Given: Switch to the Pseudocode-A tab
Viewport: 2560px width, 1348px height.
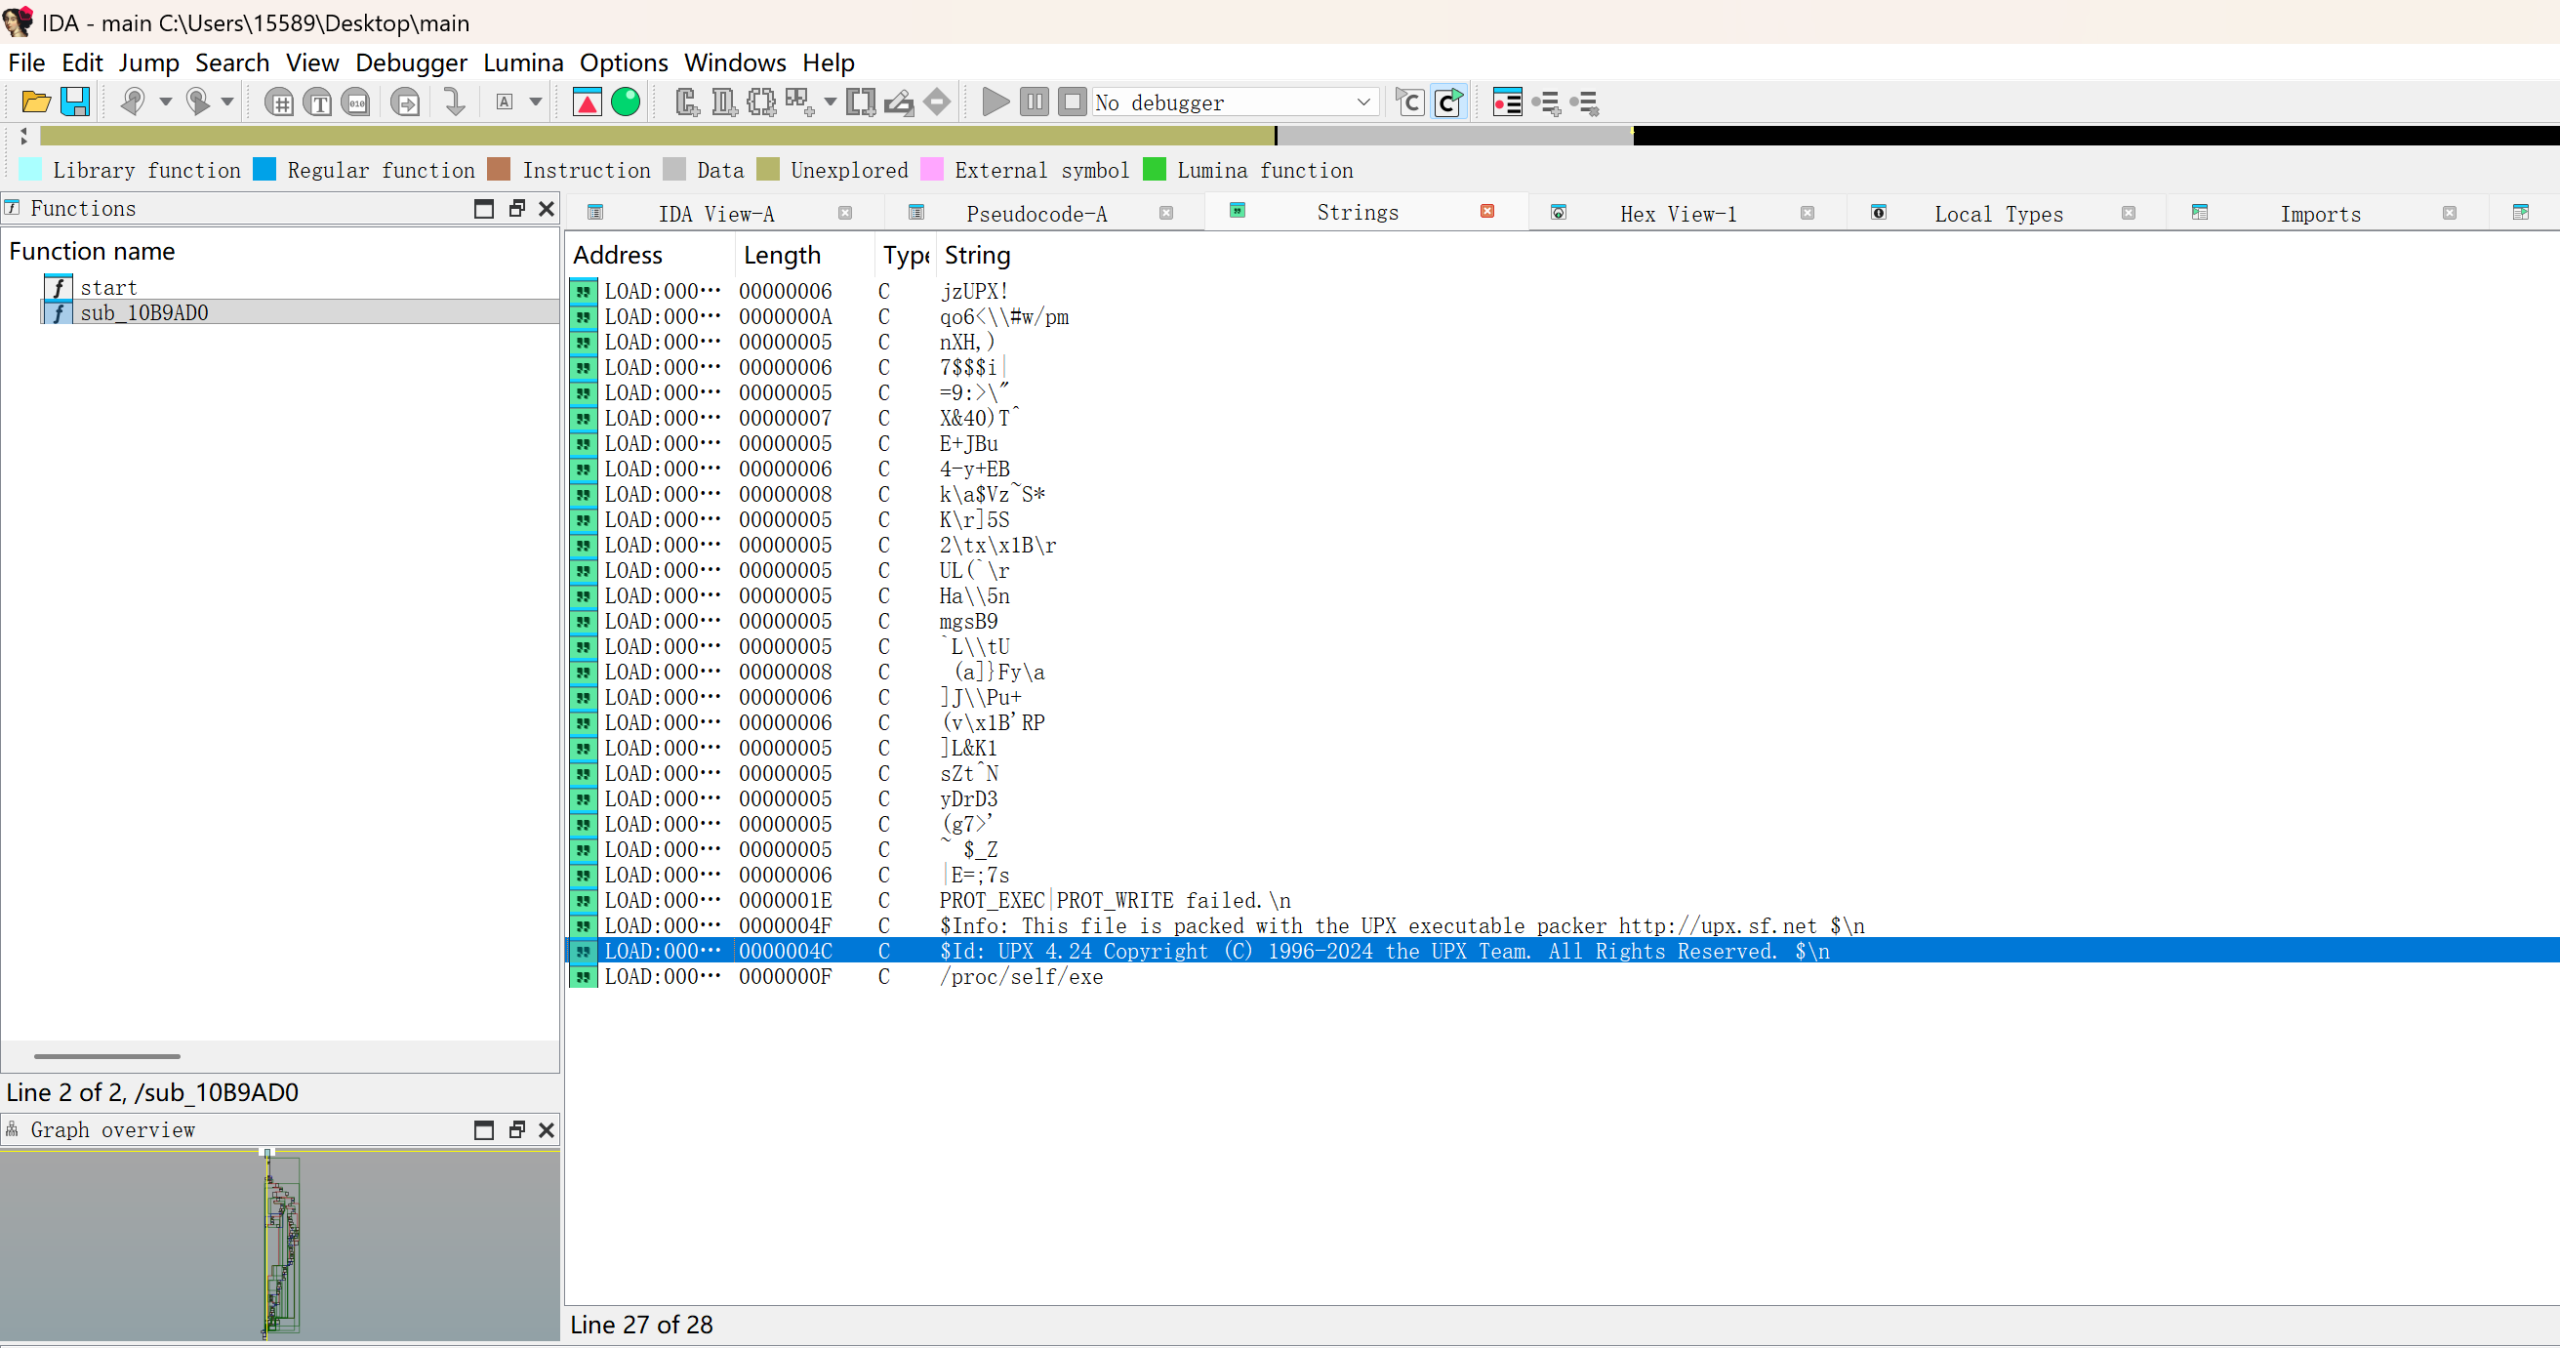Looking at the screenshot, I should tap(1036, 214).
